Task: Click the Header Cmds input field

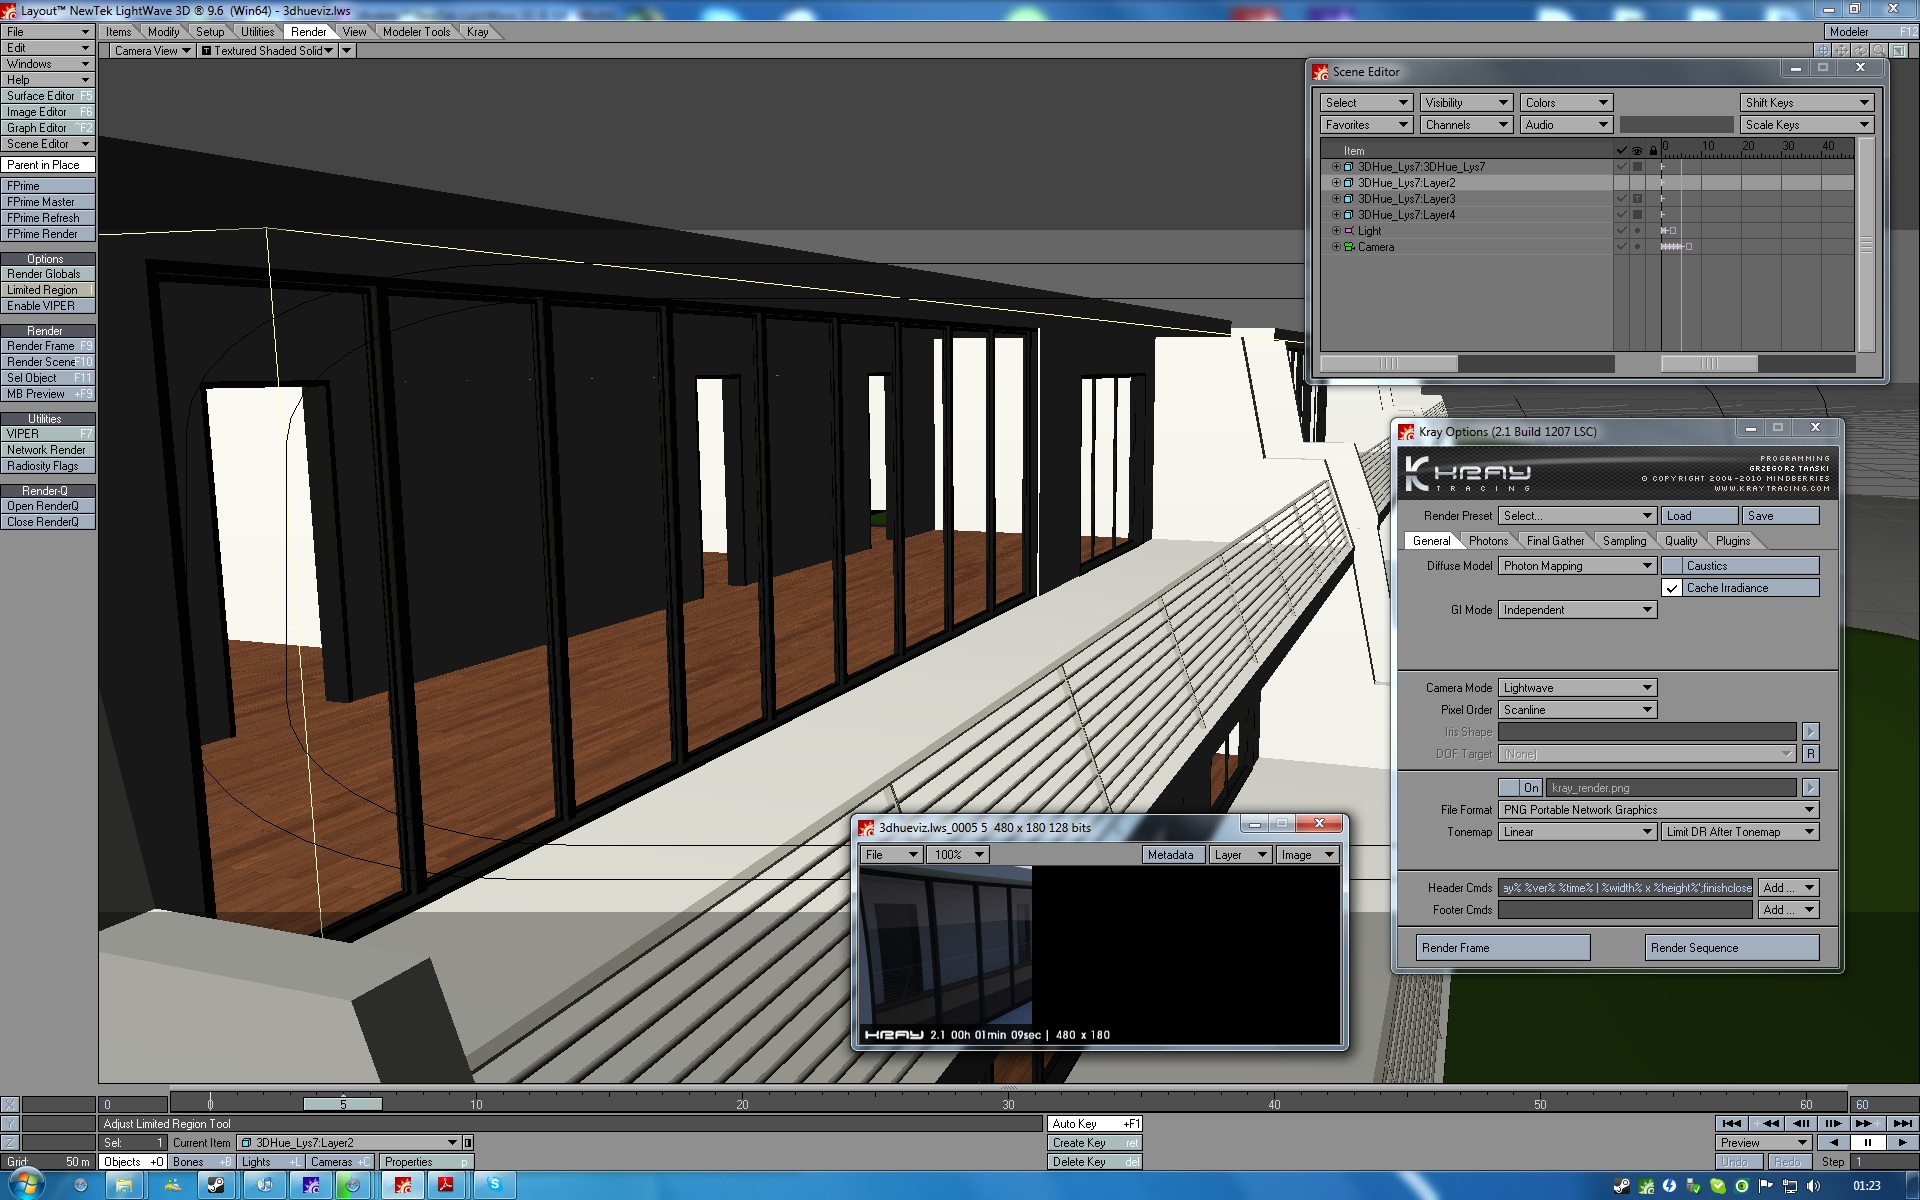Action: click(x=1625, y=888)
